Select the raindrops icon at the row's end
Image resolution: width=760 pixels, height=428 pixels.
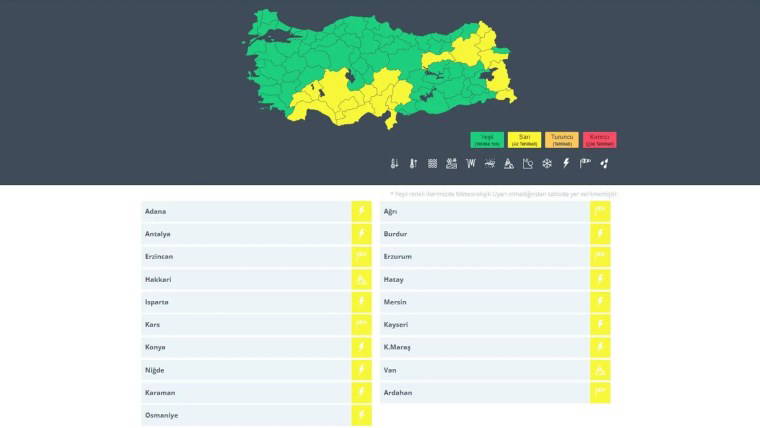[x=604, y=163]
